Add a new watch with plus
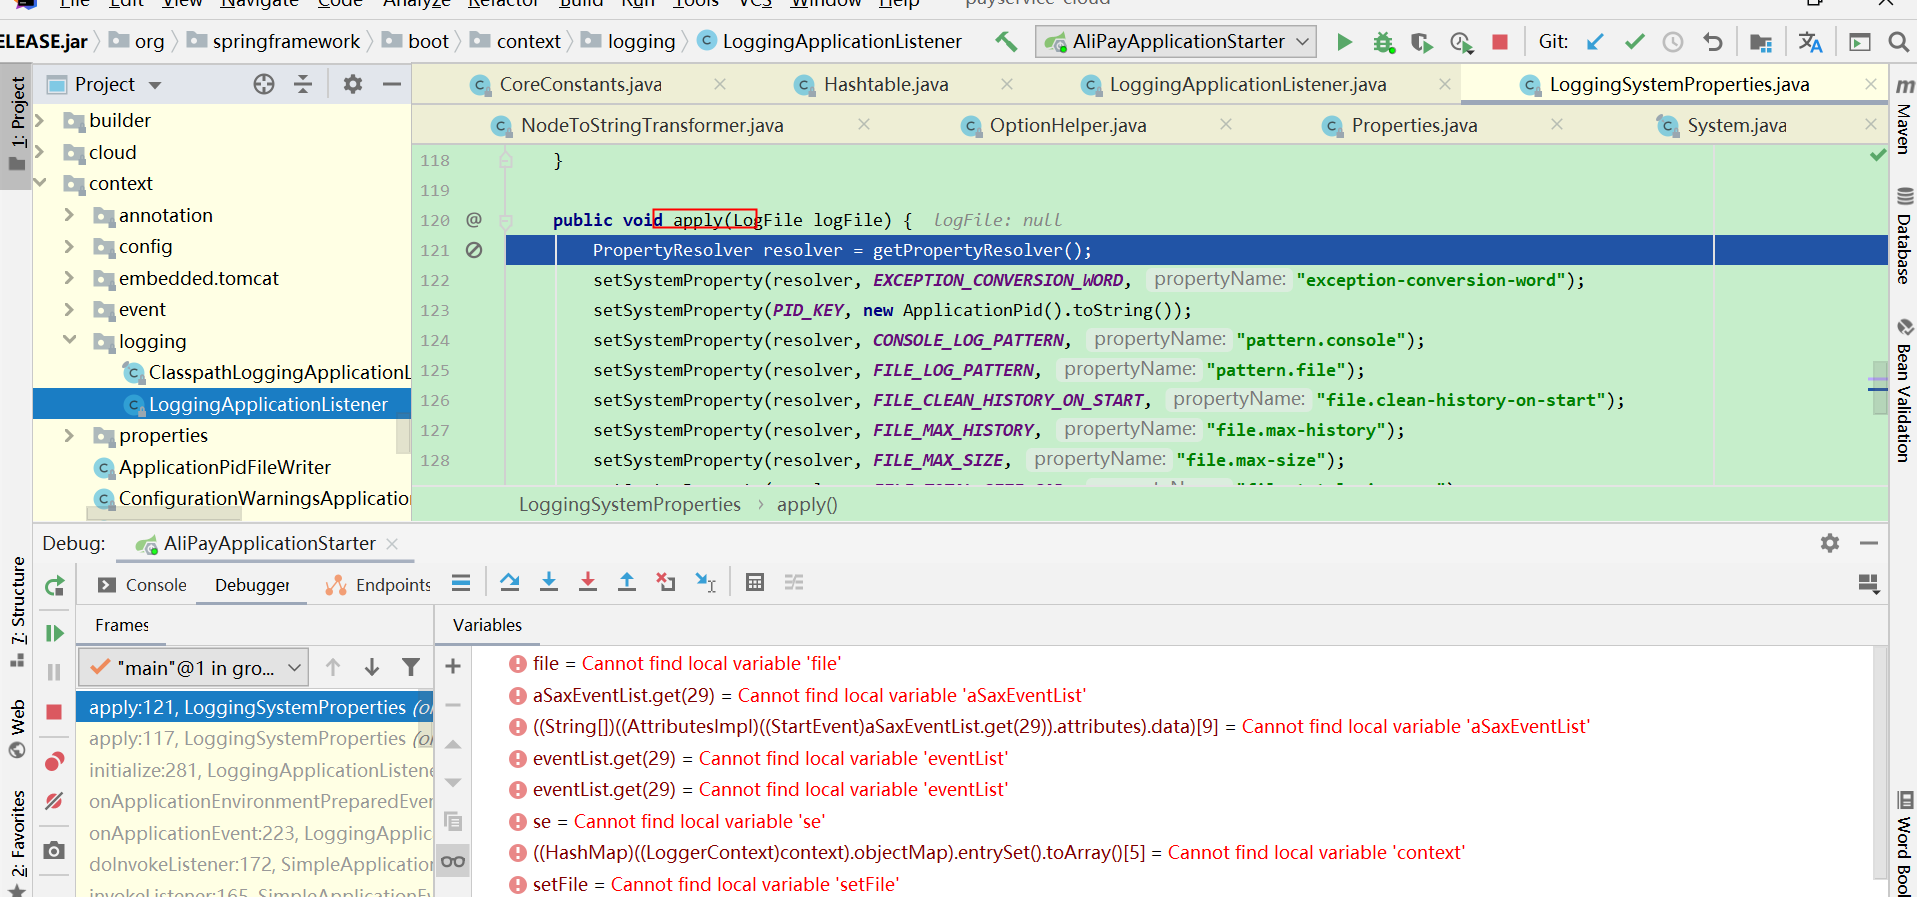Screen dimensions: 1917x897 (x=453, y=666)
